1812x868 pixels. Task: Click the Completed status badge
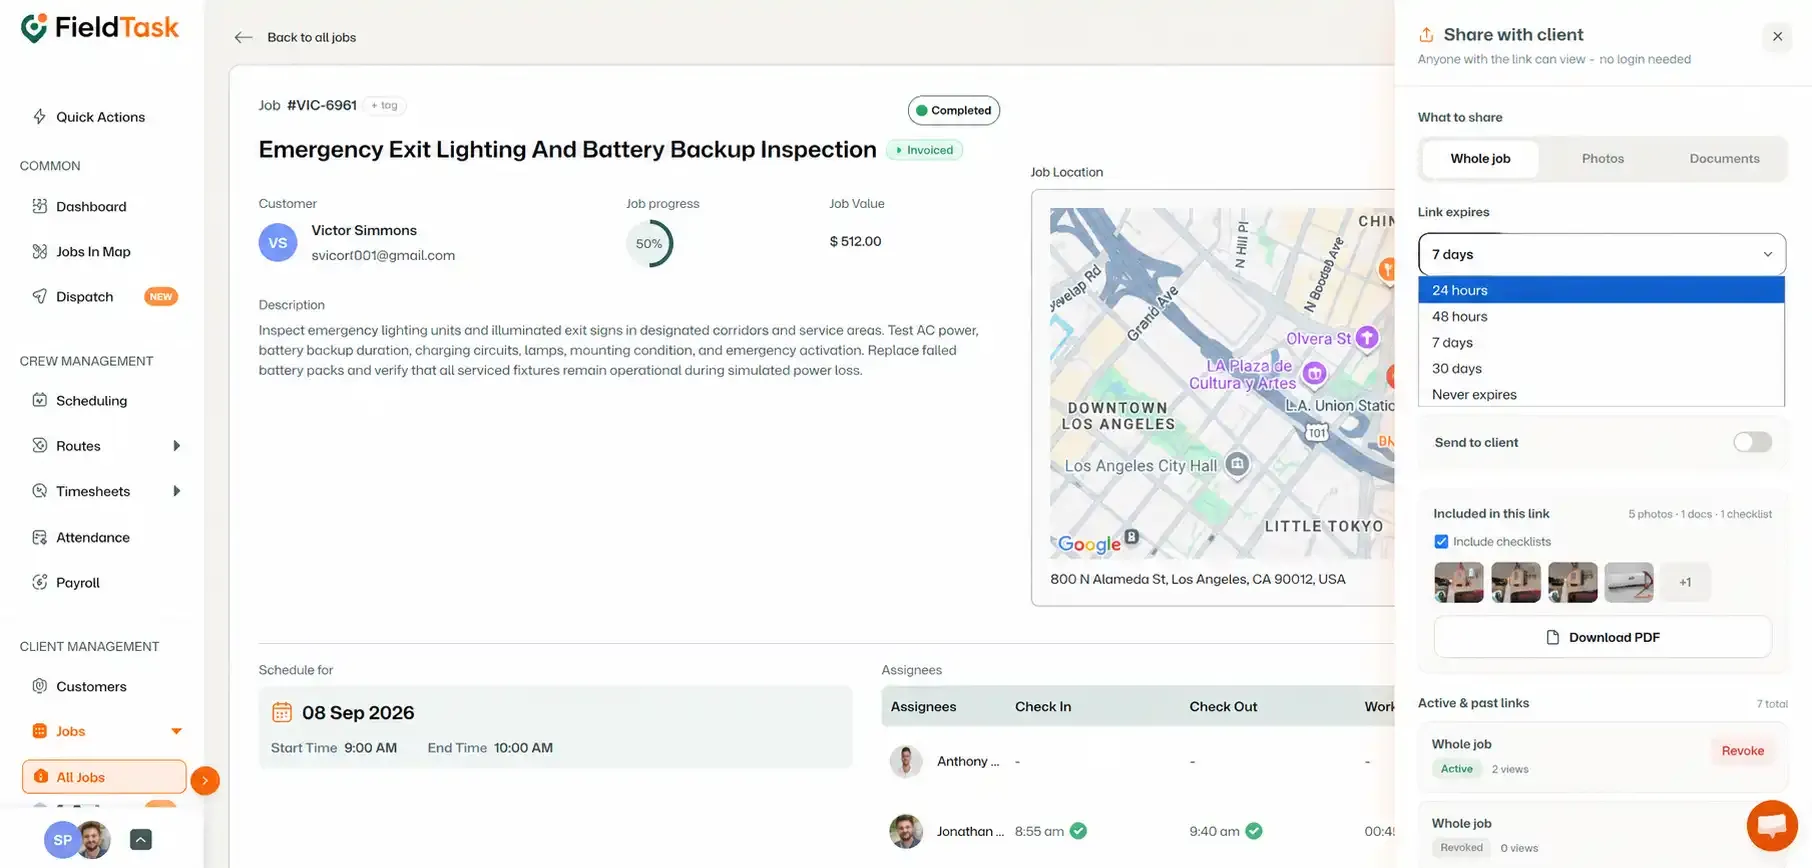(x=953, y=110)
